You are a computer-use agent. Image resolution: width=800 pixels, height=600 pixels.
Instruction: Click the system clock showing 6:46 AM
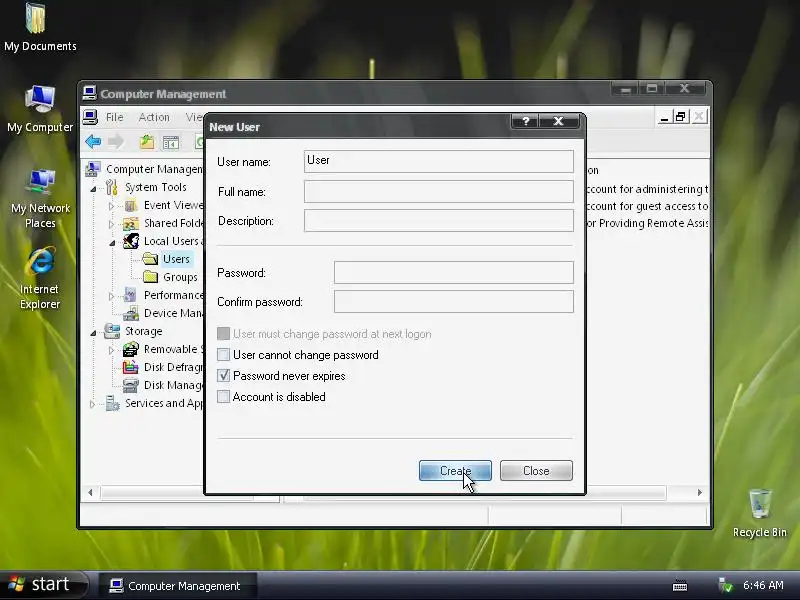click(763, 585)
